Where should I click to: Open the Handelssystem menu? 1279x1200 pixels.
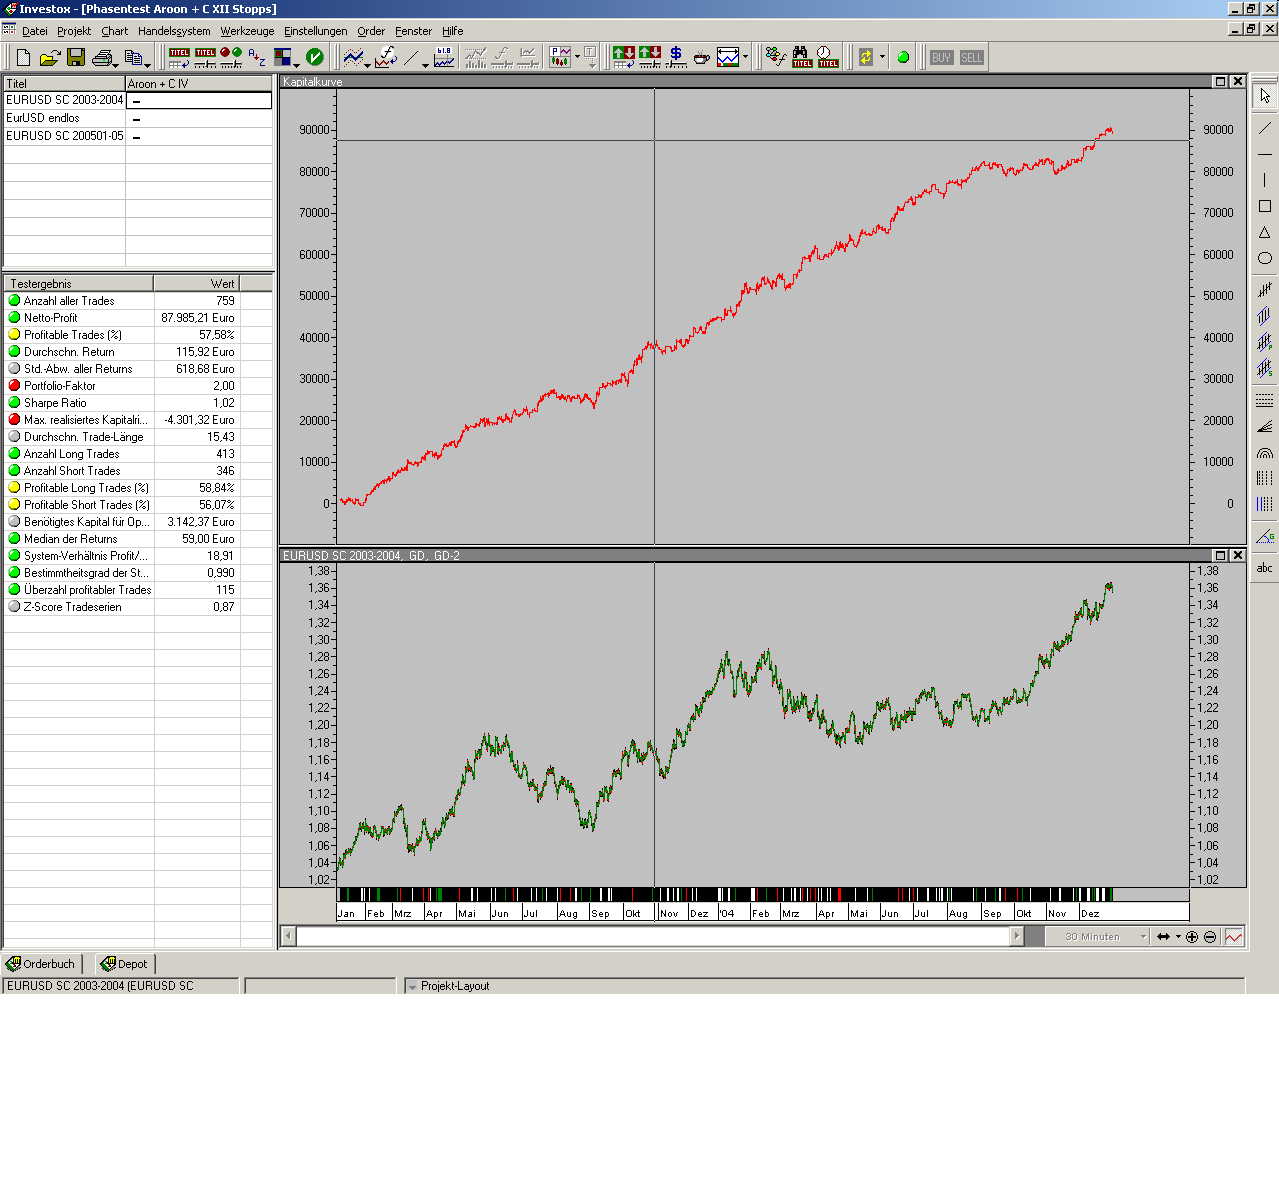point(174,31)
